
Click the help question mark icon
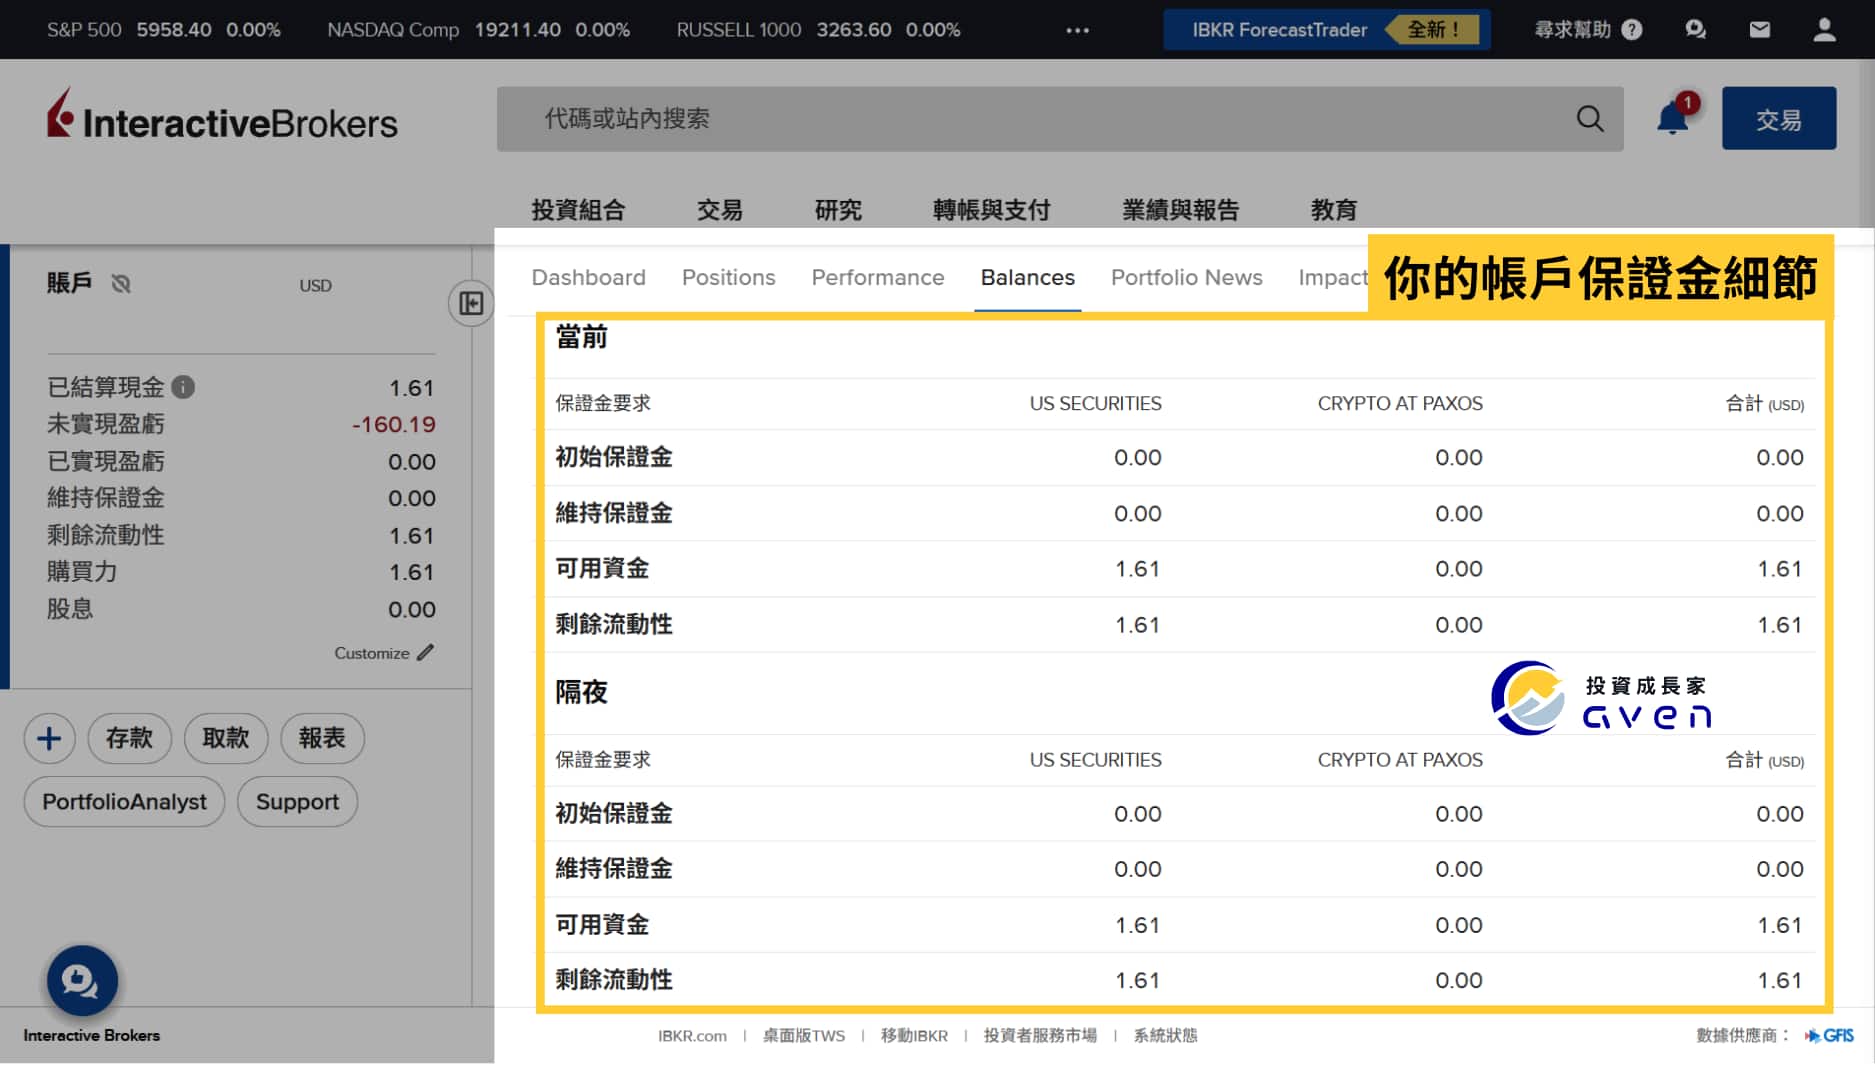coord(1632,30)
